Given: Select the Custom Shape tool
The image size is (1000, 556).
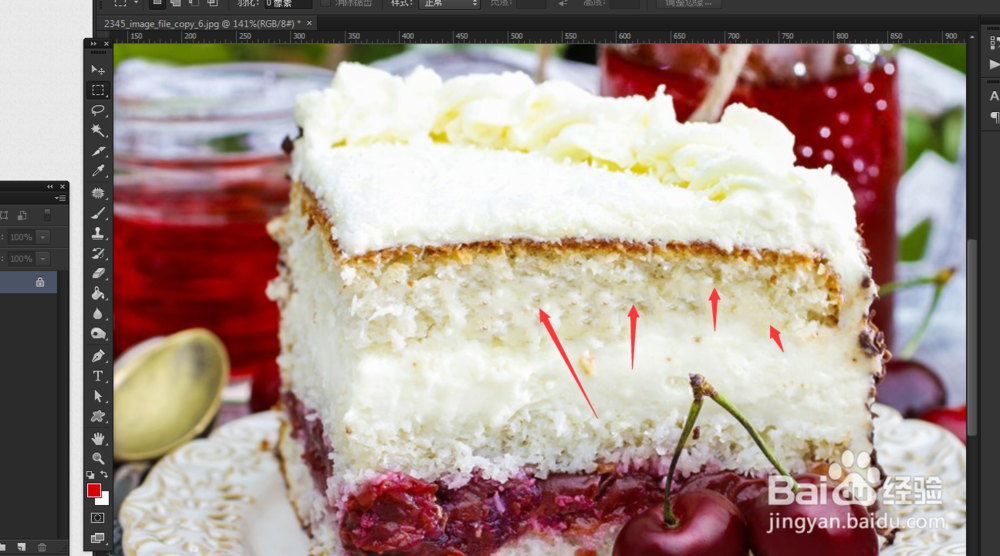Looking at the screenshot, I should (98, 416).
